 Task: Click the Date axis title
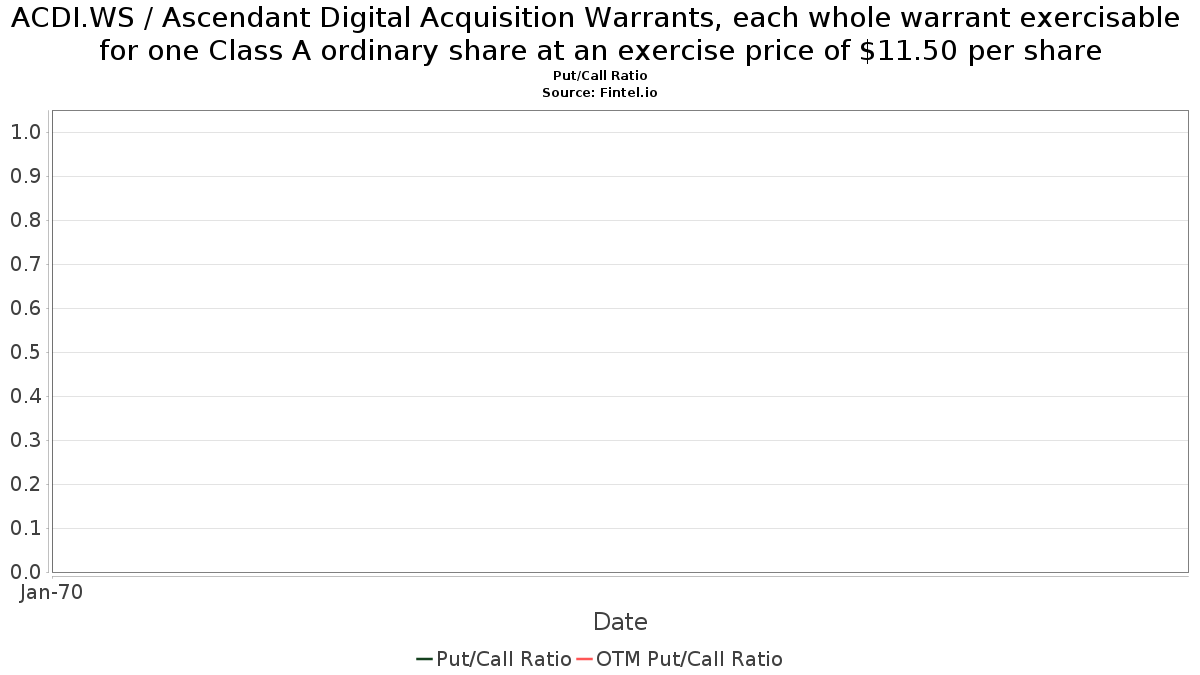tap(620, 622)
